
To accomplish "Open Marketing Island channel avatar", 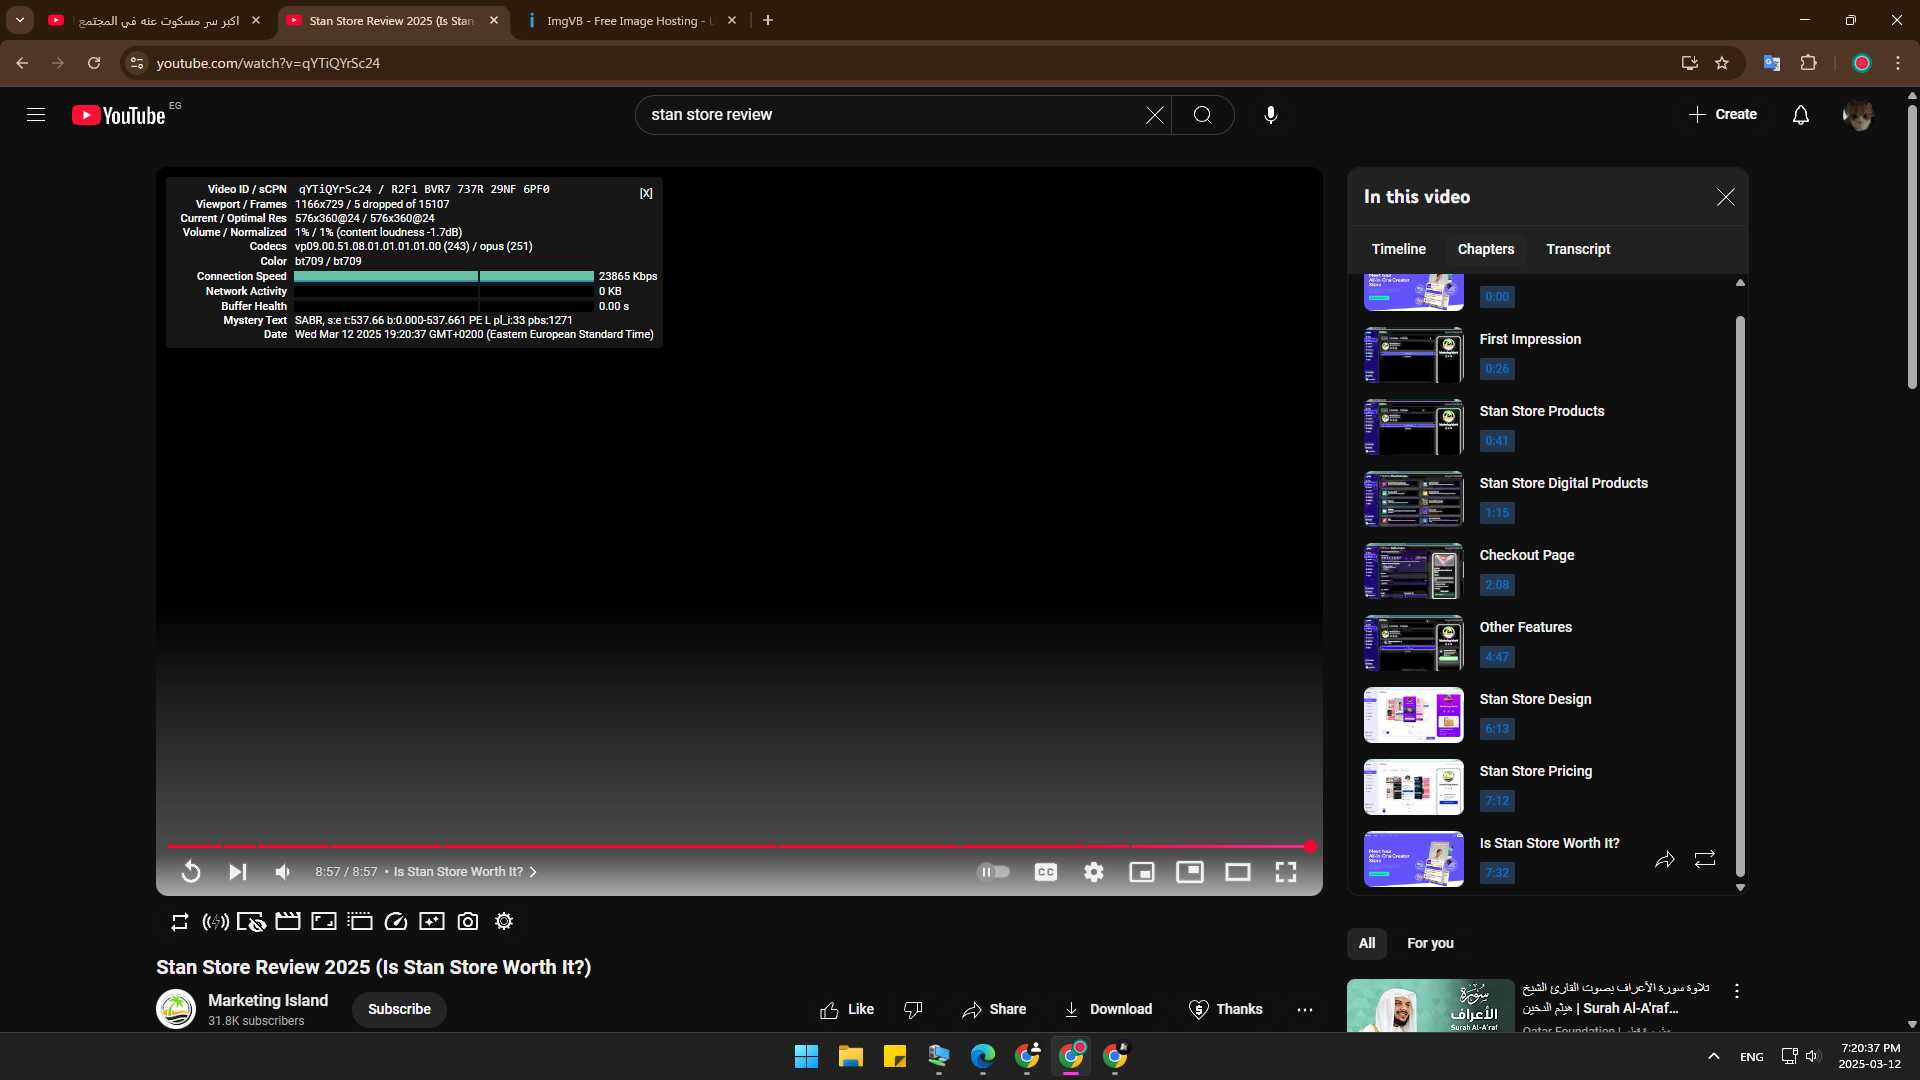I will point(176,1009).
